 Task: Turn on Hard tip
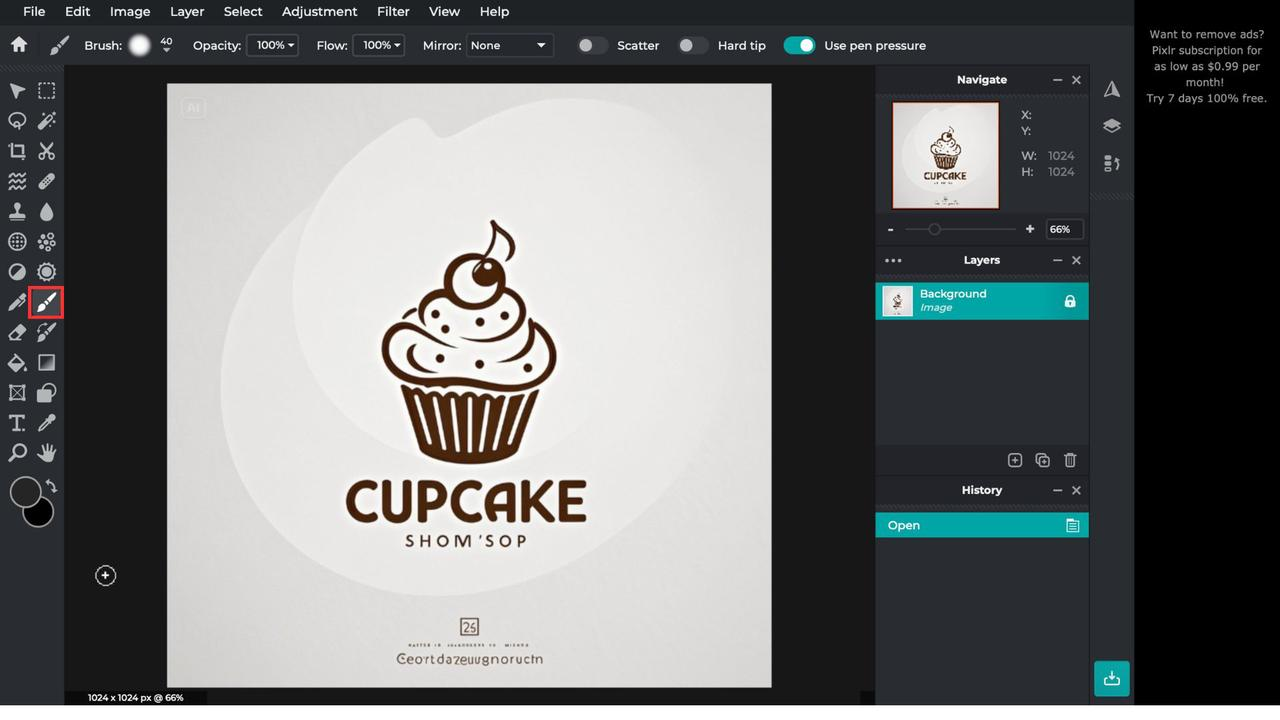point(692,45)
